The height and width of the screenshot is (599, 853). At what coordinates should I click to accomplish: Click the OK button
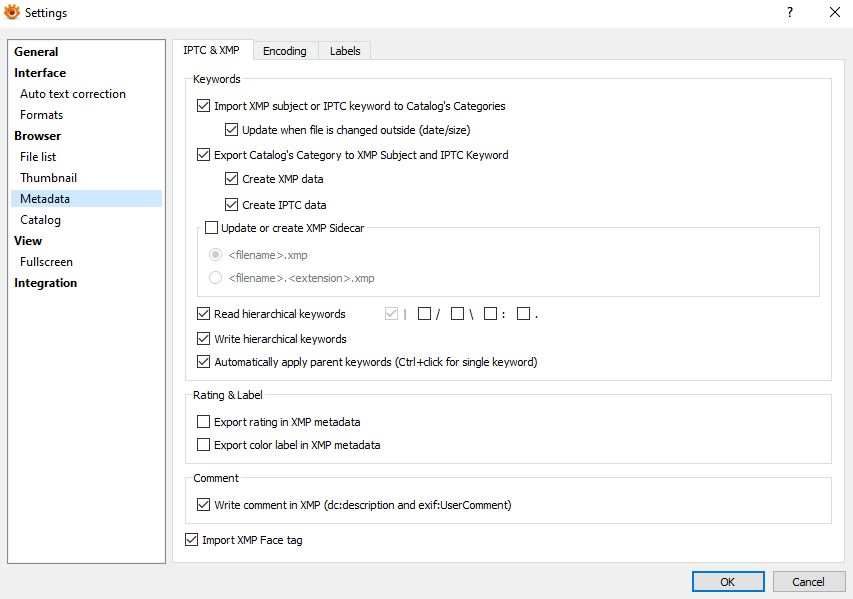coord(727,582)
